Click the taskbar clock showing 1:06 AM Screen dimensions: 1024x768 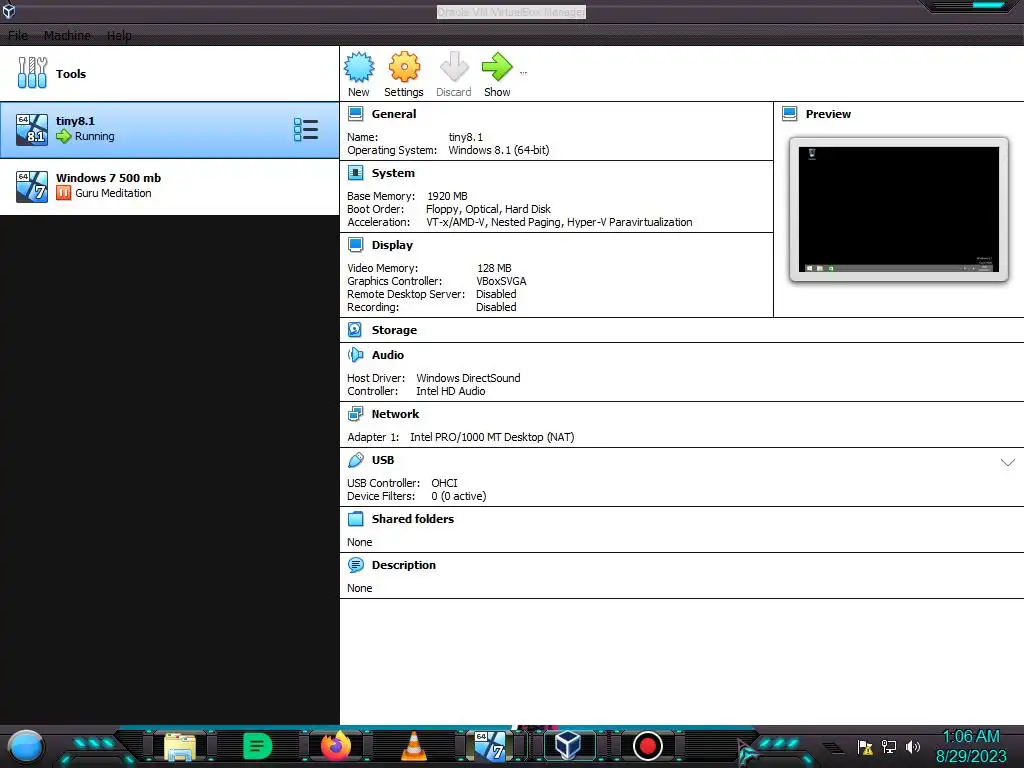971,736
